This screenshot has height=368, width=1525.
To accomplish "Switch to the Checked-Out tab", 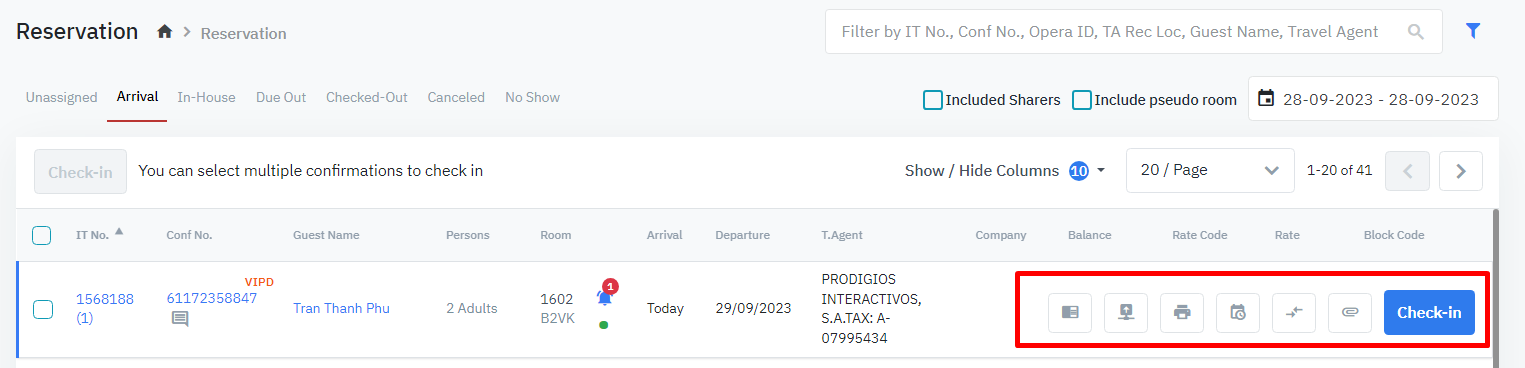I will coord(367,97).
